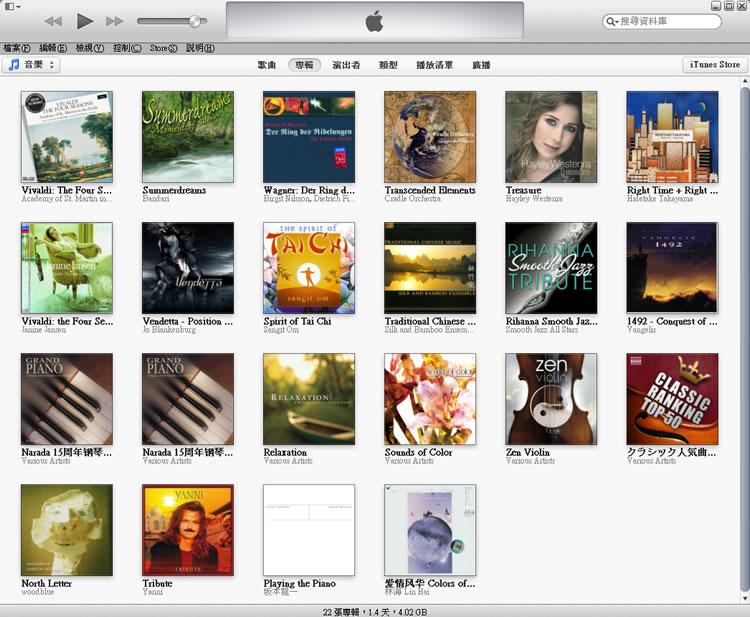Switch to the 播放清單 (Playlists) tab
The height and width of the screenshot is (617, 750).
434,65
